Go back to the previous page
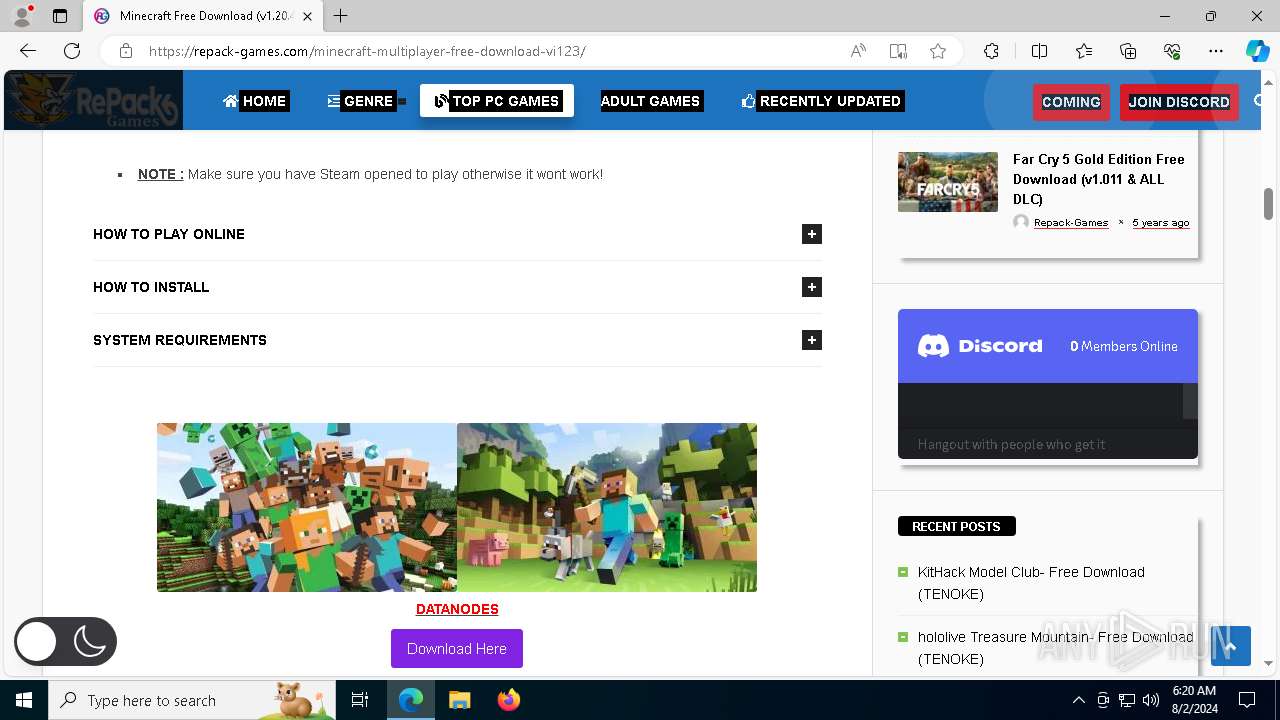The image size is (1280, 720). (x=28, y=51)
